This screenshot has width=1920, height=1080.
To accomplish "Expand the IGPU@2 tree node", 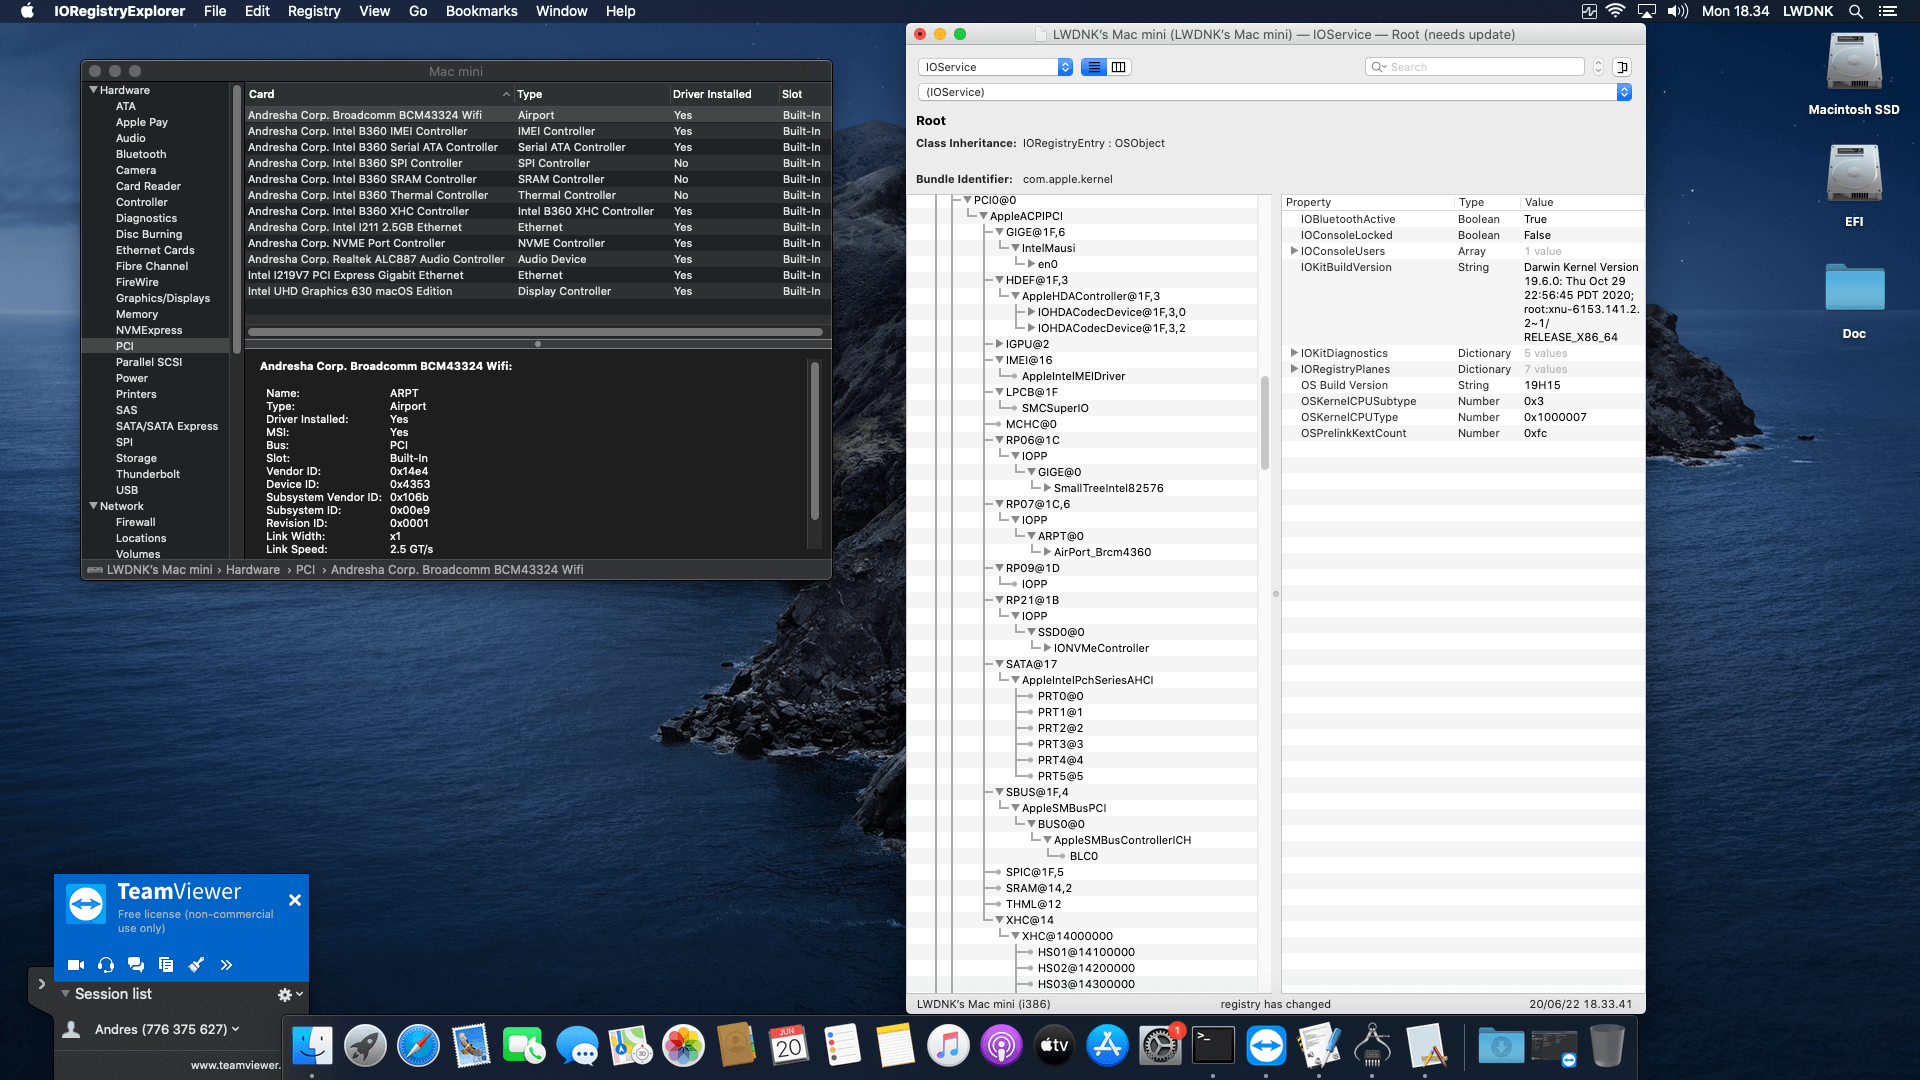I will click(x=999, y=344).
